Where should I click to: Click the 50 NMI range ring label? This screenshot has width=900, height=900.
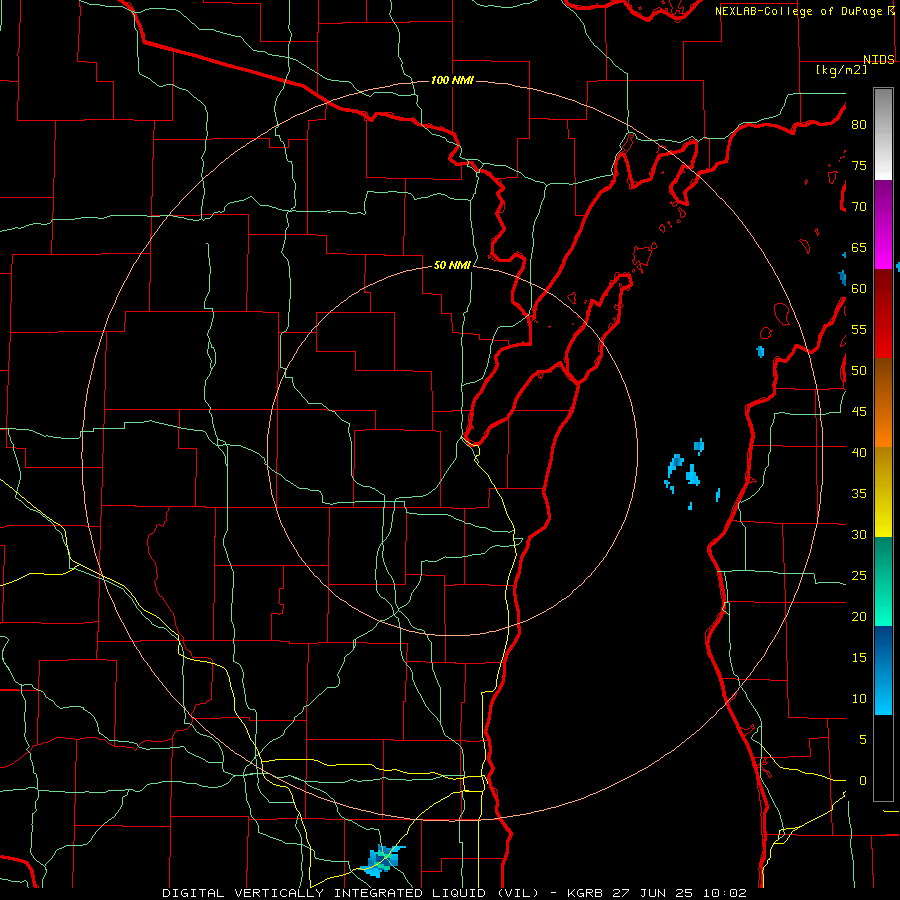point(452,265)
